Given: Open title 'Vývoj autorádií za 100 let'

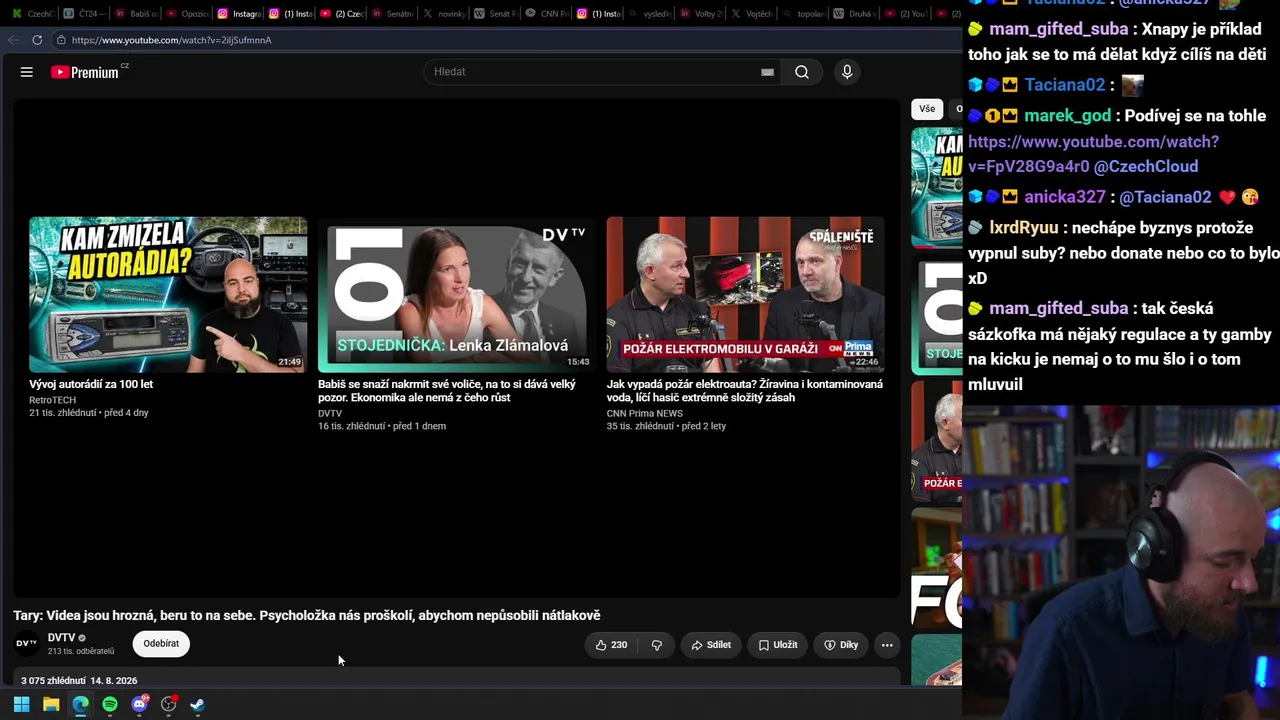Looking at the screenshot, I should (x=91, y=384).
